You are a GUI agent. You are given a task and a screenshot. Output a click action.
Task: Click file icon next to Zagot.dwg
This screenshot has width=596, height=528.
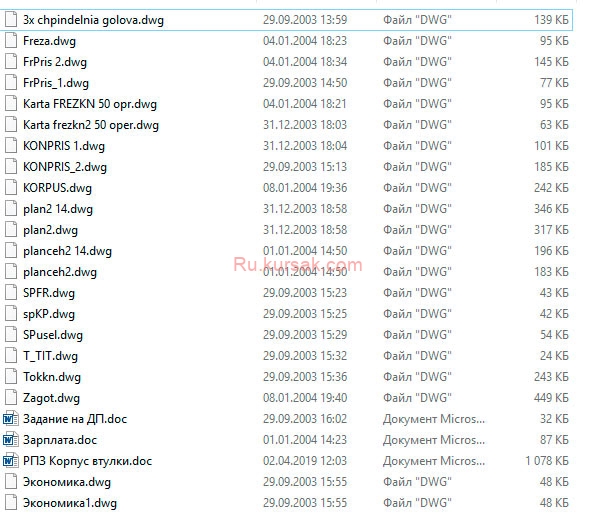11,398
